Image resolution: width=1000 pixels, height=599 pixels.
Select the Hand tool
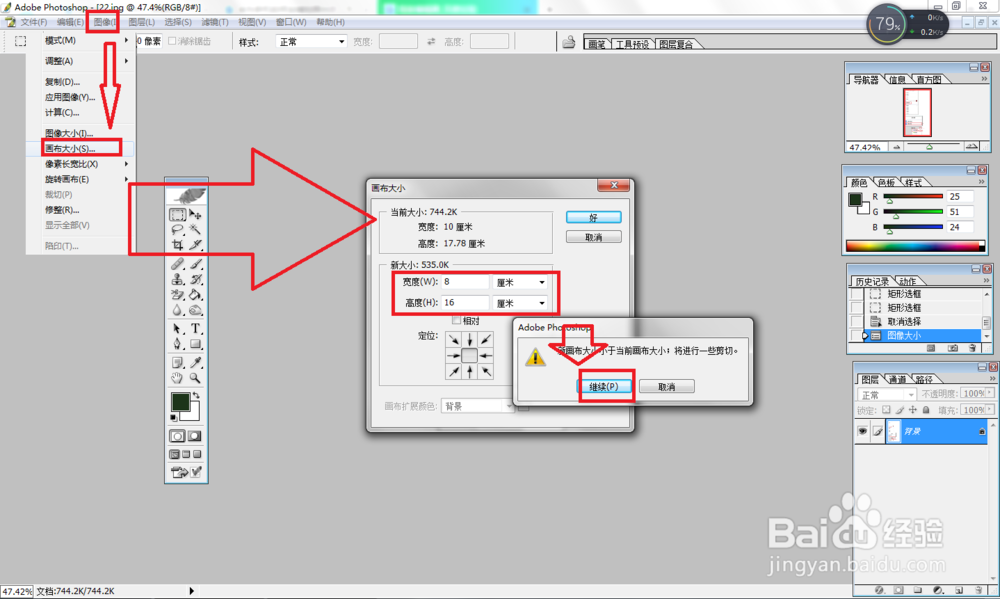(178, 378)
